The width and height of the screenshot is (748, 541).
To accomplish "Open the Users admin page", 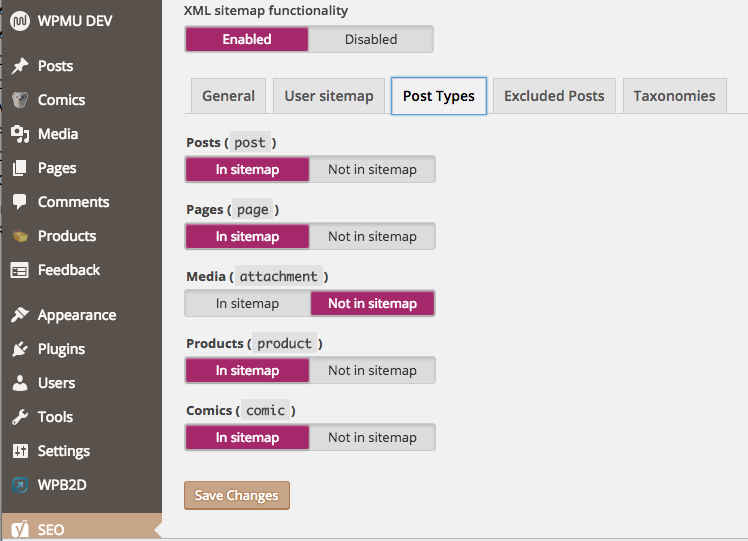I will click(56, 383).
